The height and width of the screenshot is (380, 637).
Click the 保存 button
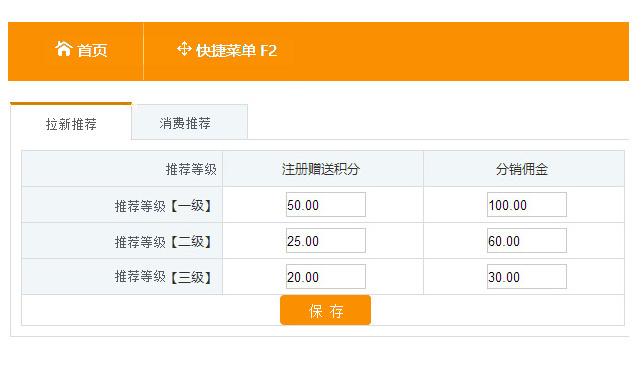(x=325, y=311)
